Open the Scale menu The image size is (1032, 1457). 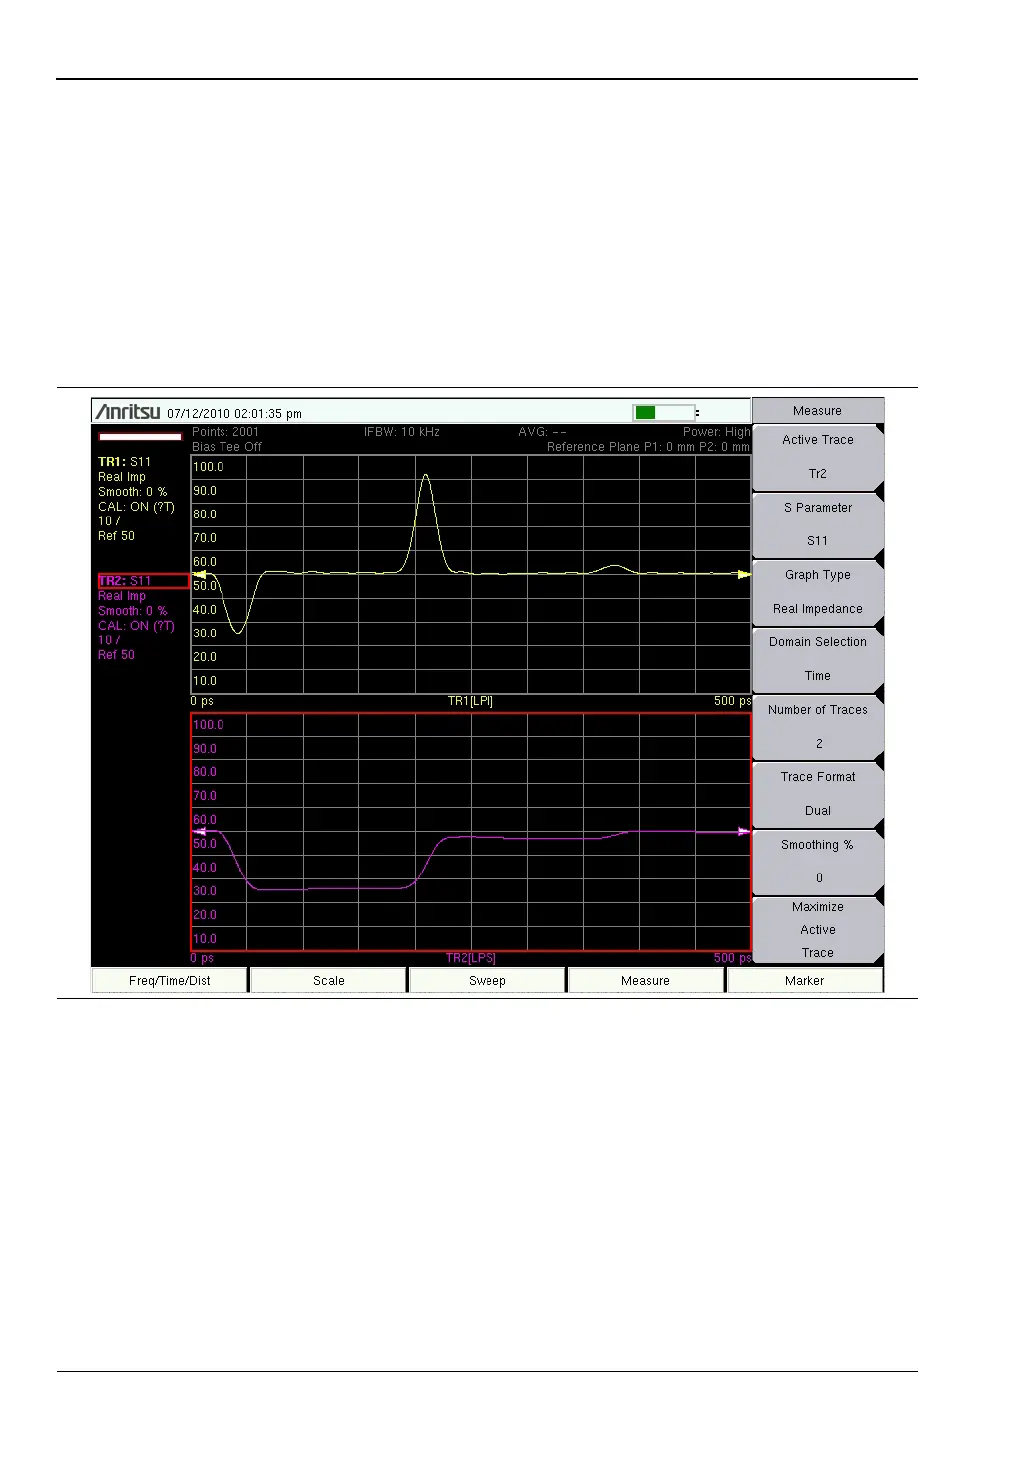[x=329, y=981]
